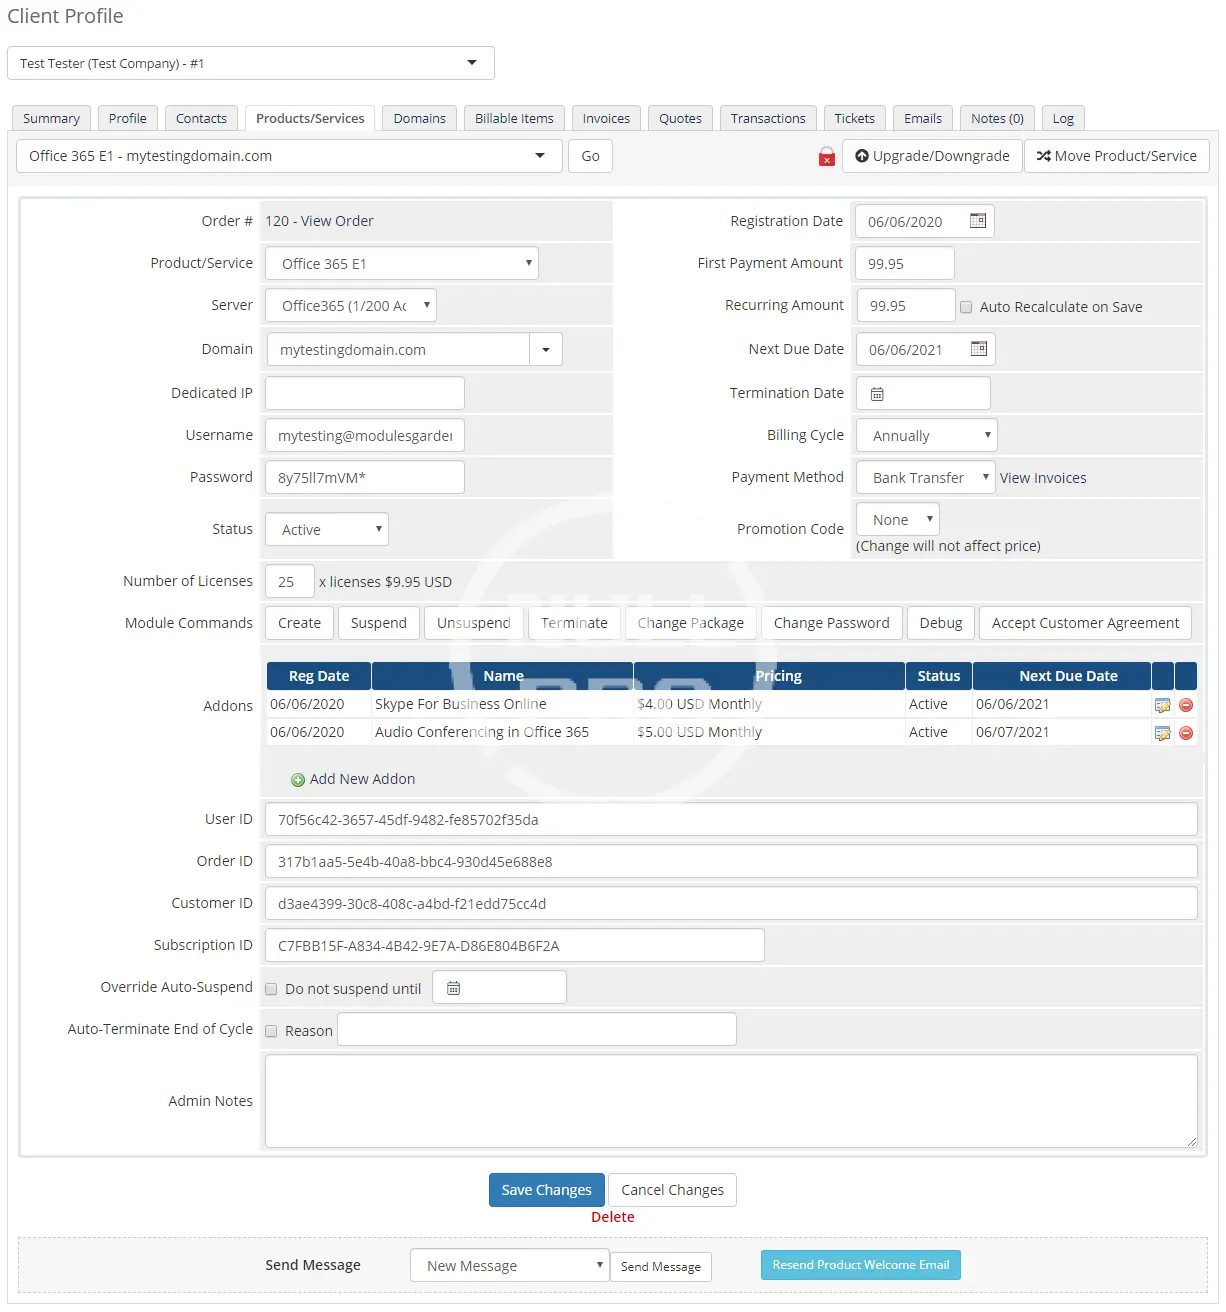Switch to the Invoices tab
Image resolution: width=1226 pixels, height=1312 pixels.
606,118
